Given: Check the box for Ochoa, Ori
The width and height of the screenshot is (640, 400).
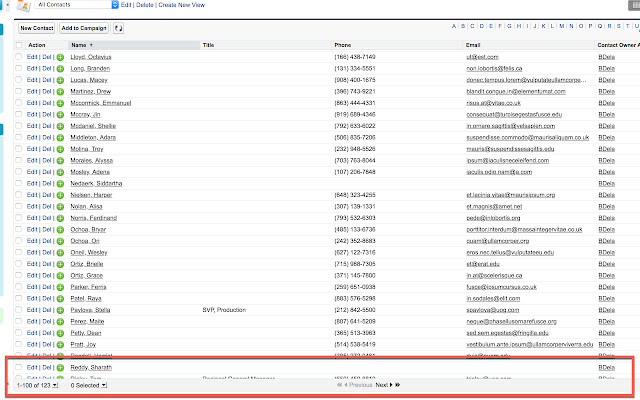Looking at the screenshot, I should pos(19,241).
